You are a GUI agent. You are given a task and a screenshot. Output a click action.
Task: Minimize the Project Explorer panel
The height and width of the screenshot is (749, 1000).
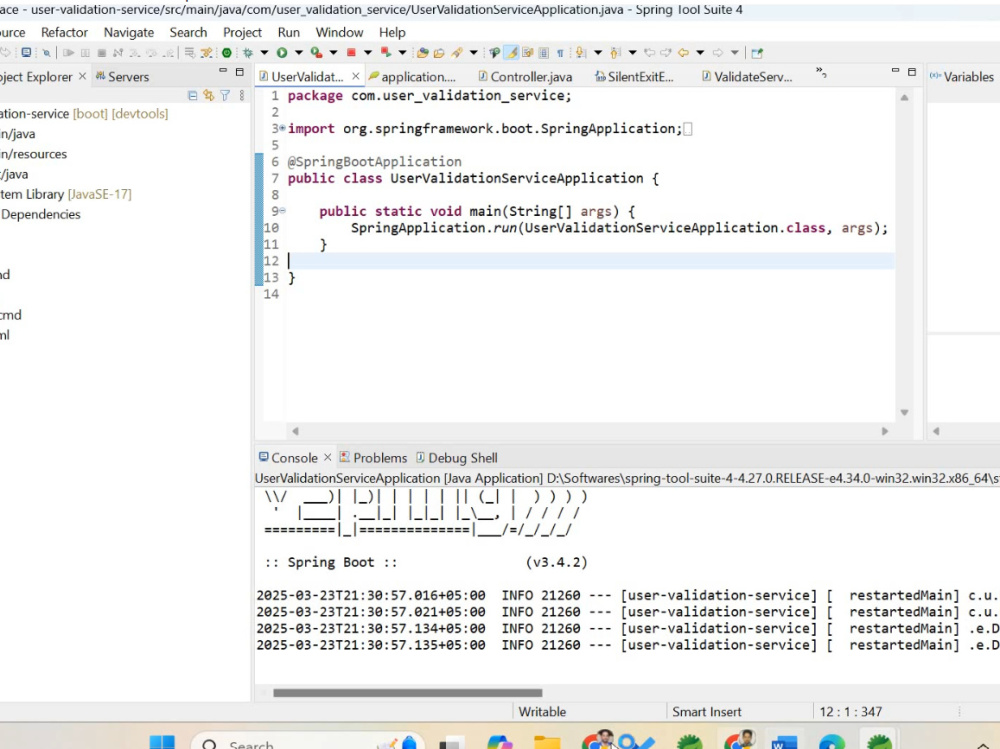point(223,71)
